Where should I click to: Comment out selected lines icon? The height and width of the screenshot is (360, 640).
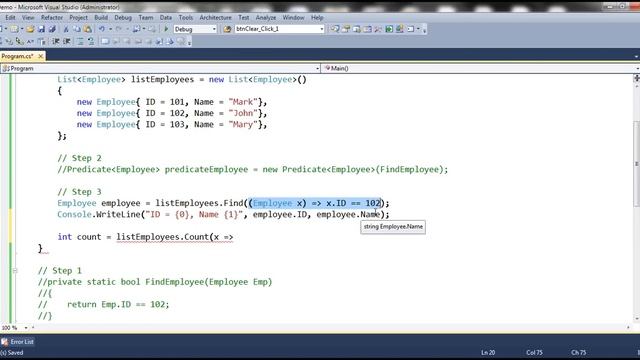click(80, 41)
